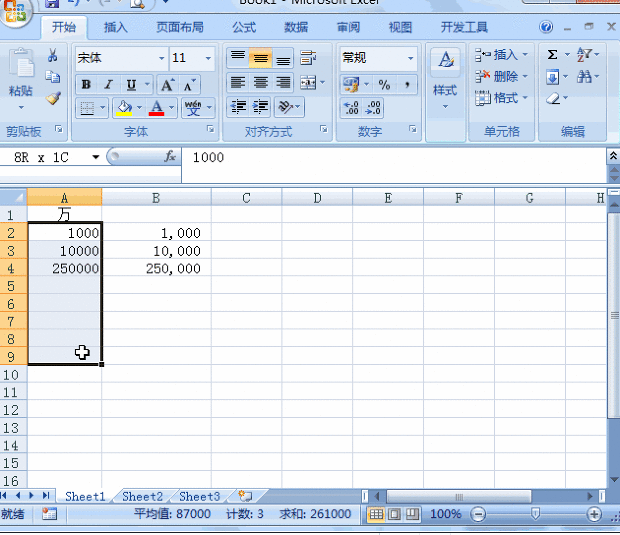The image size is (620, 535).
Task: Click the Cut scissors icon
Action: click(x=52, y=55)
